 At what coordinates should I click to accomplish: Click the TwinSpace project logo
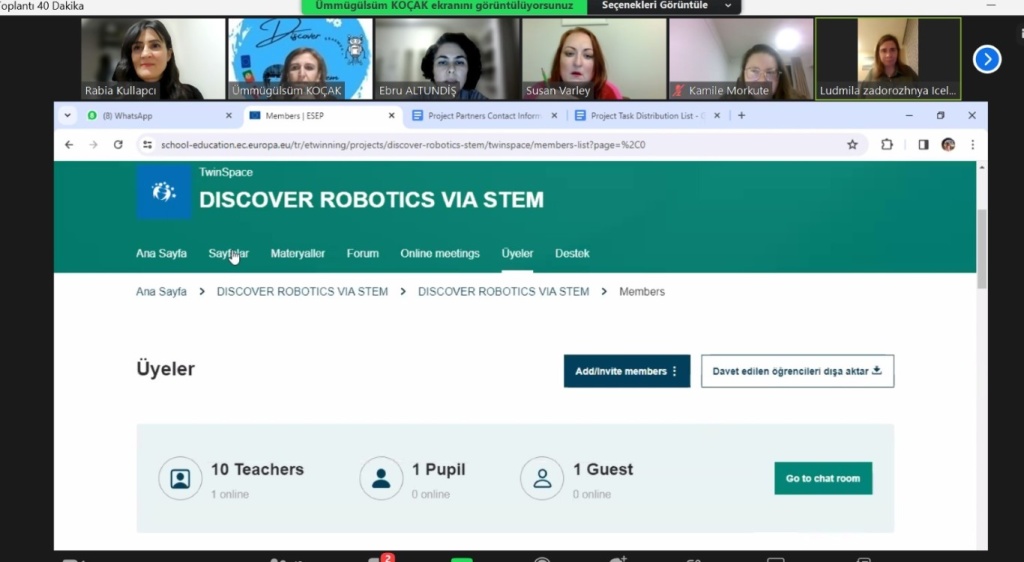(x=163, y=192)
